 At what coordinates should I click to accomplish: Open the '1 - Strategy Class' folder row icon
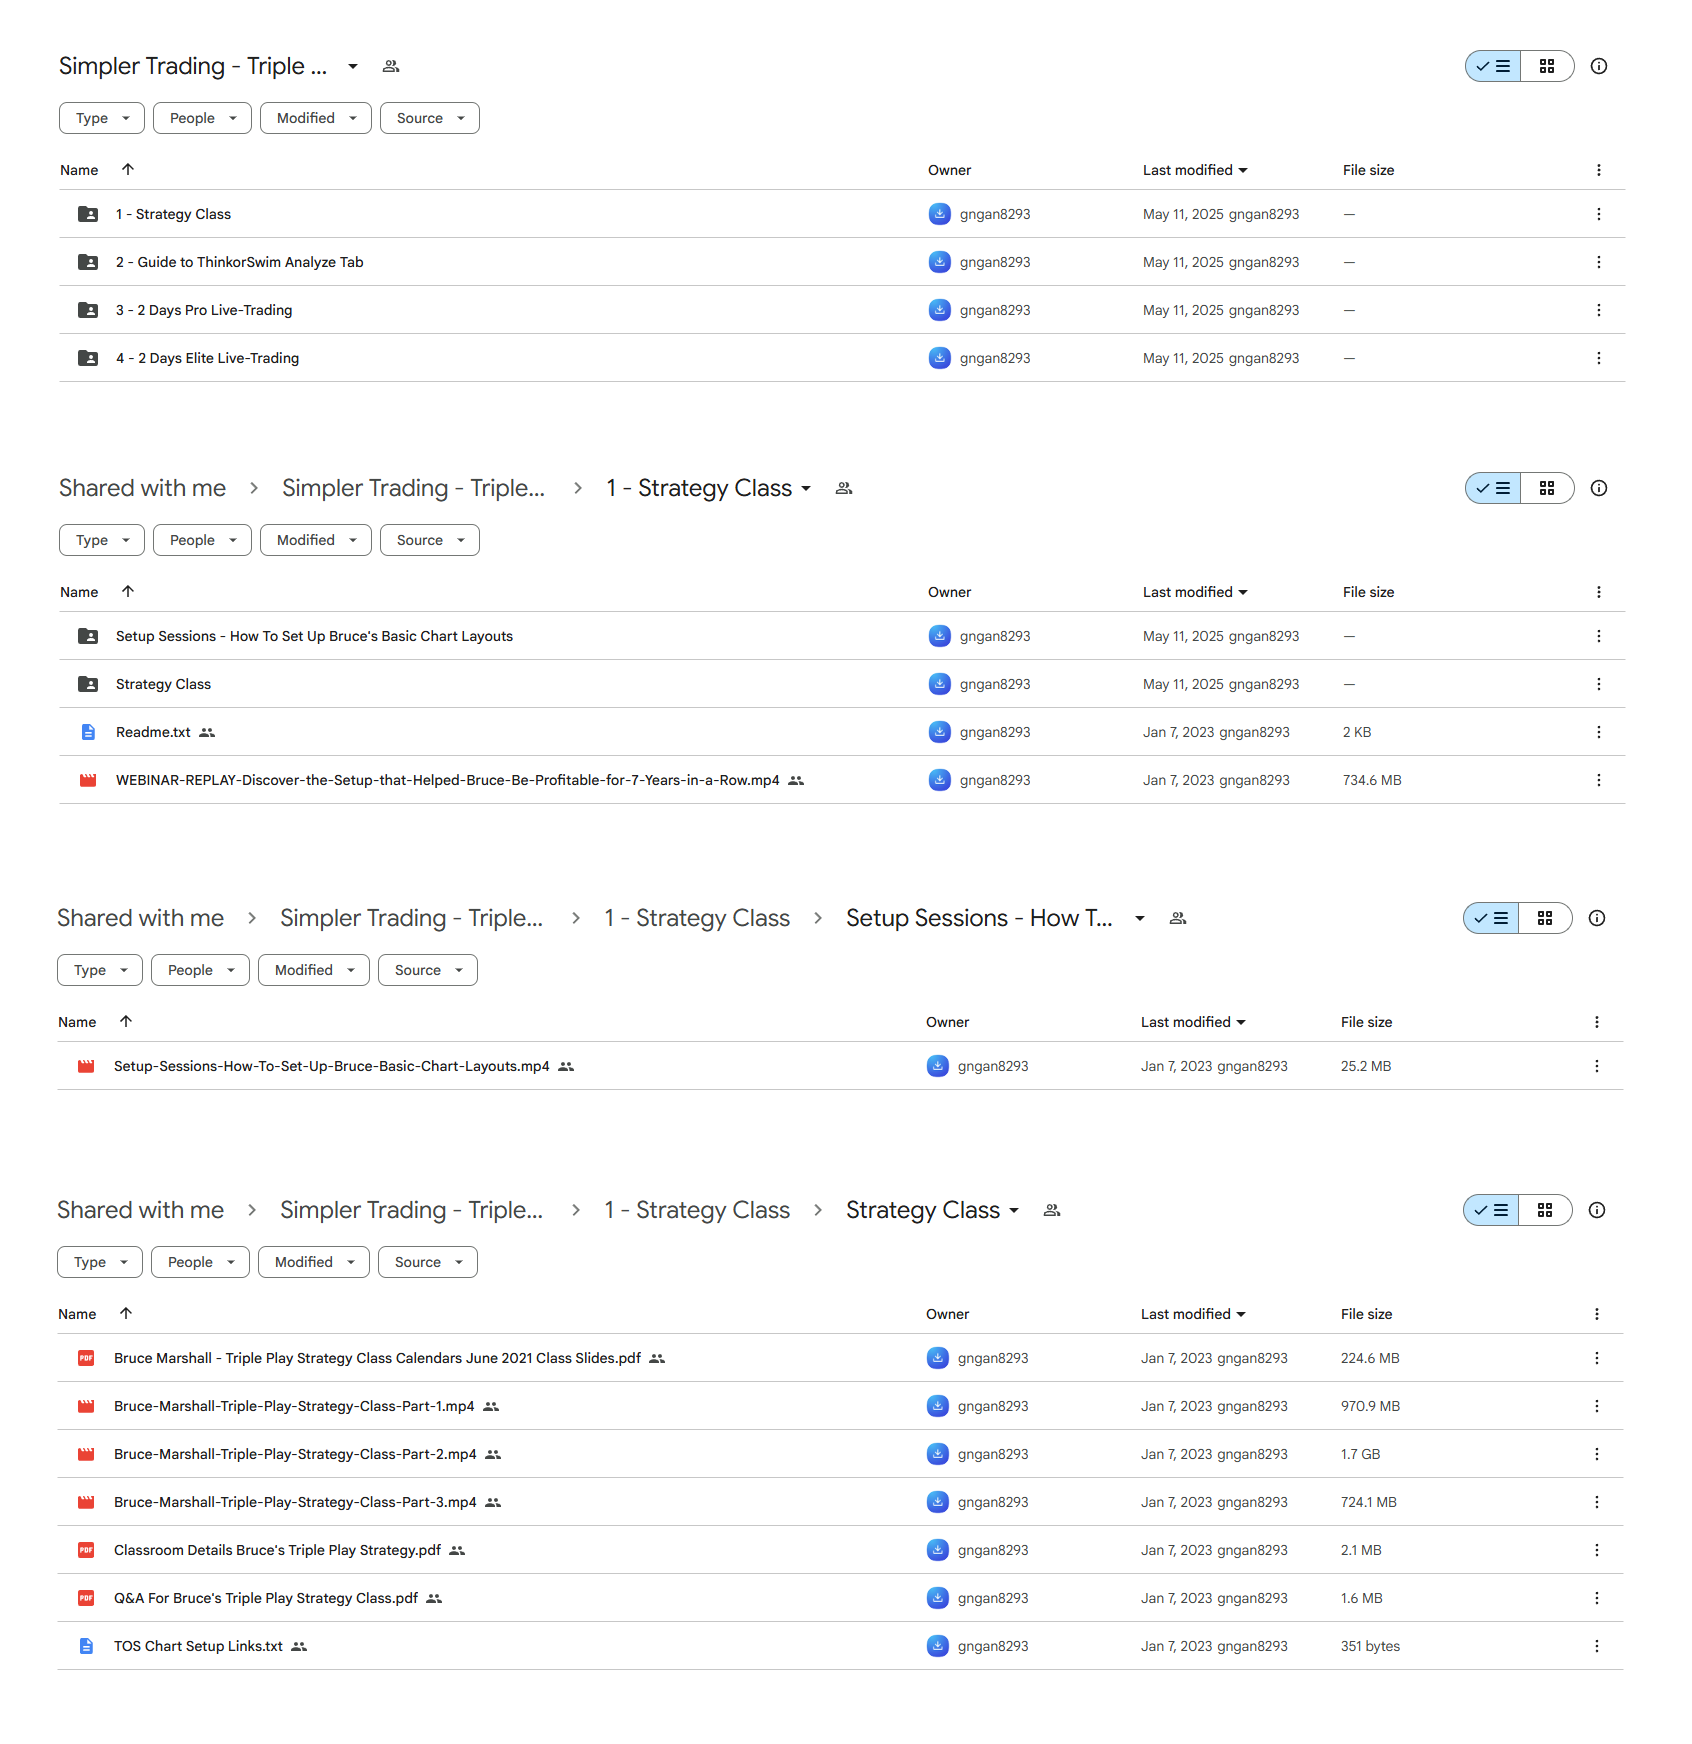[x=88, y=214]
